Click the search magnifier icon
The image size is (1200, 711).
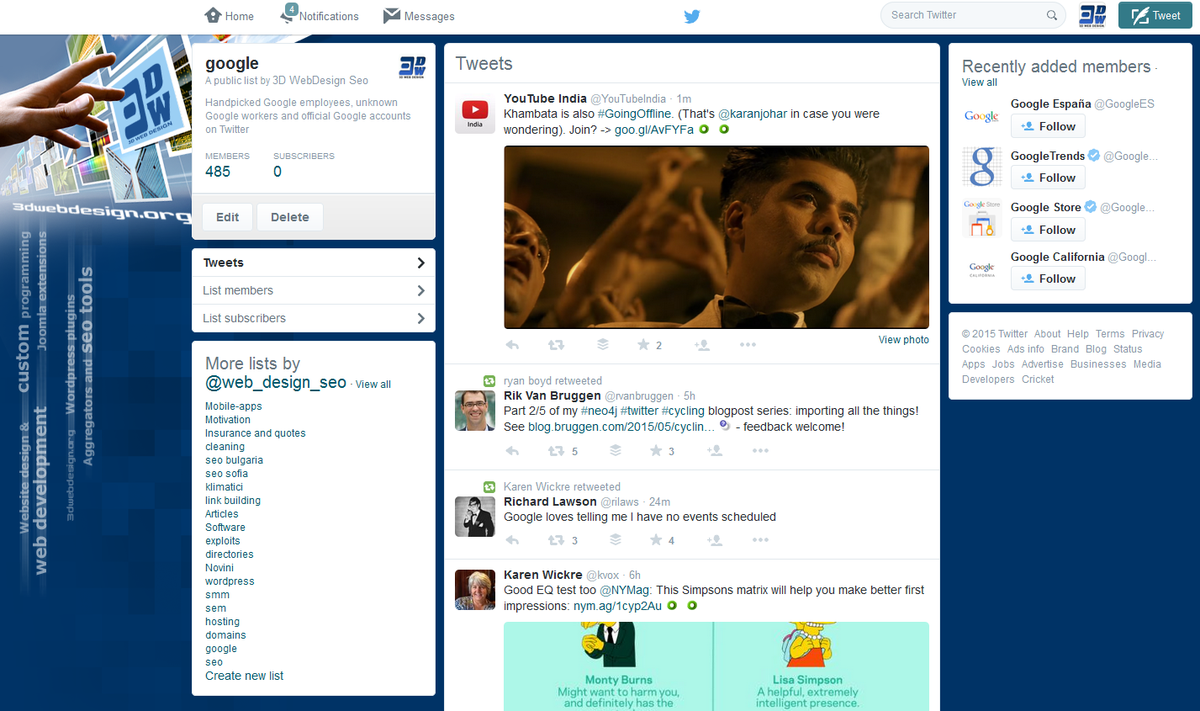click(1052, 15)
